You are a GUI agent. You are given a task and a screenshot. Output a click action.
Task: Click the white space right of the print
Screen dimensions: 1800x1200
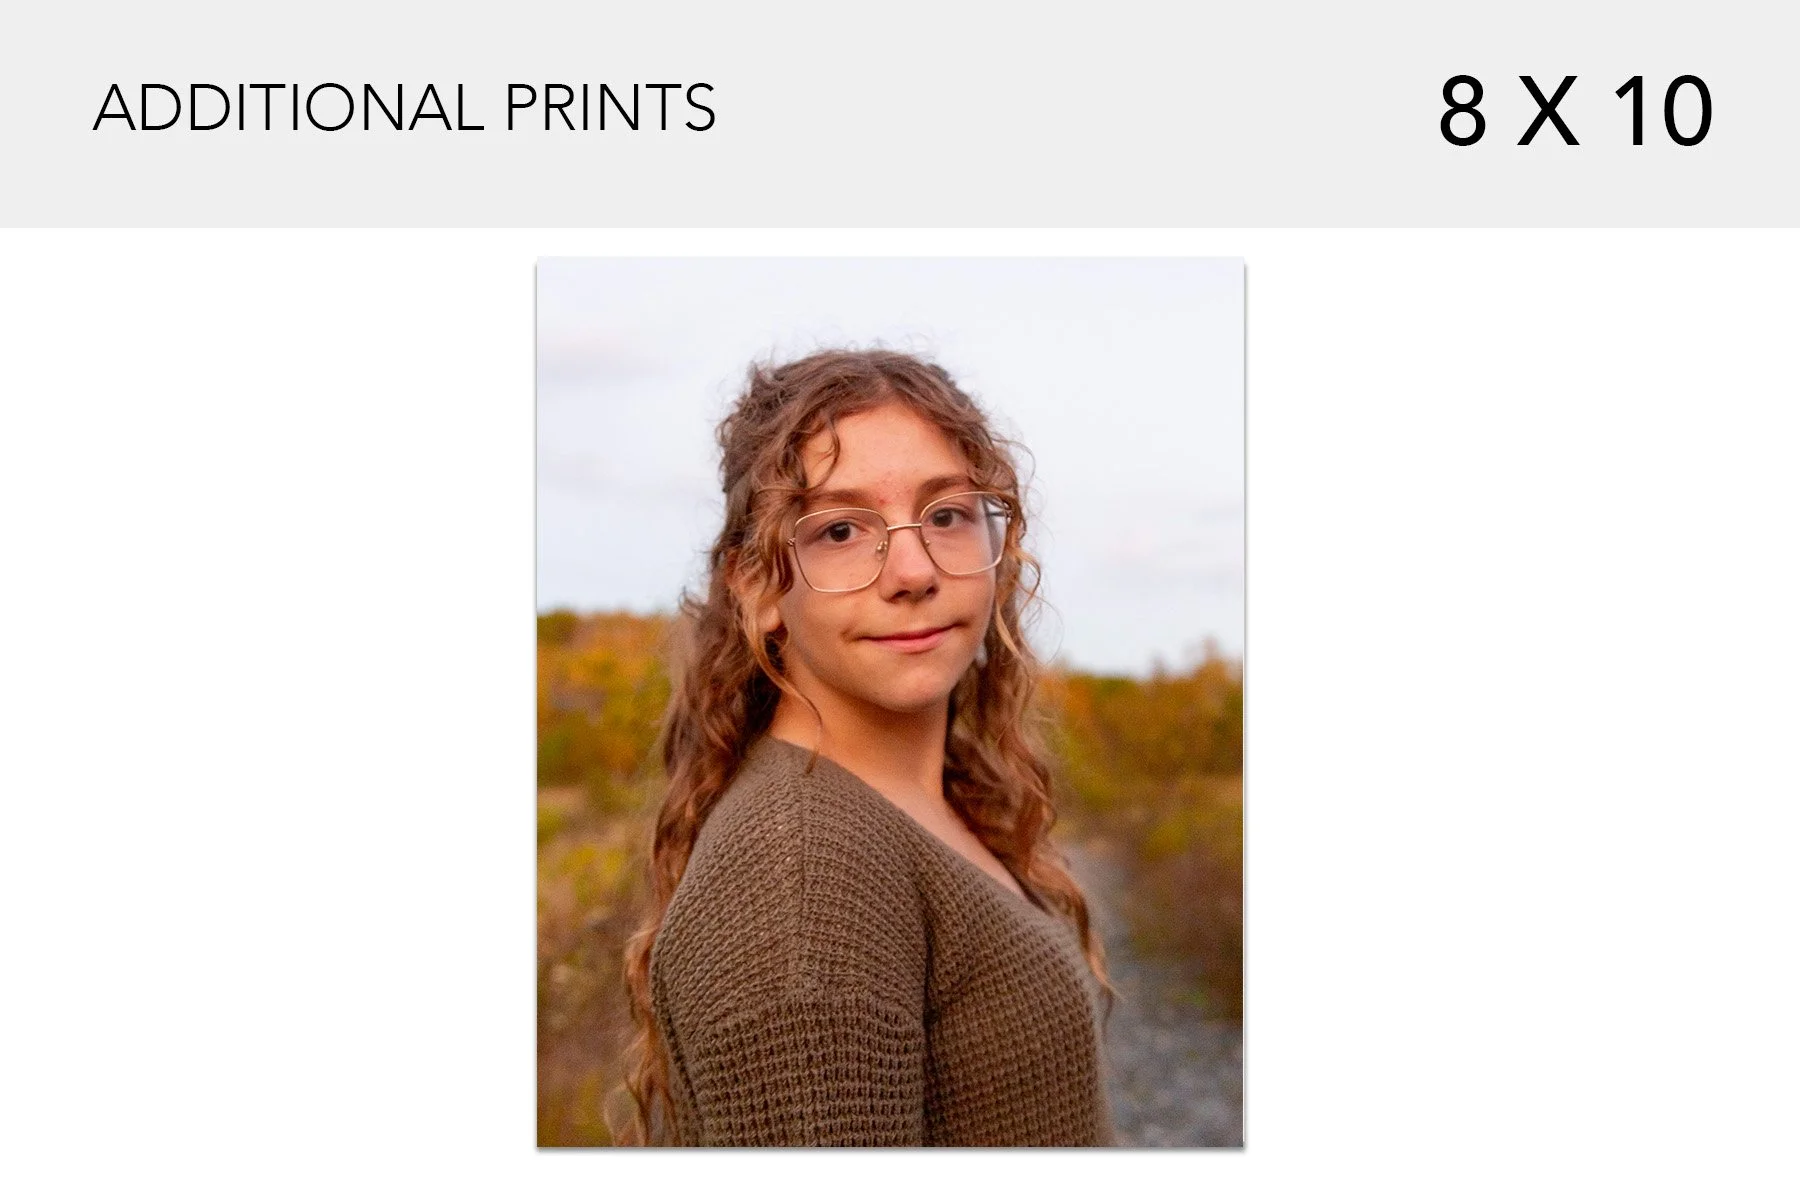click(1520, 700)
